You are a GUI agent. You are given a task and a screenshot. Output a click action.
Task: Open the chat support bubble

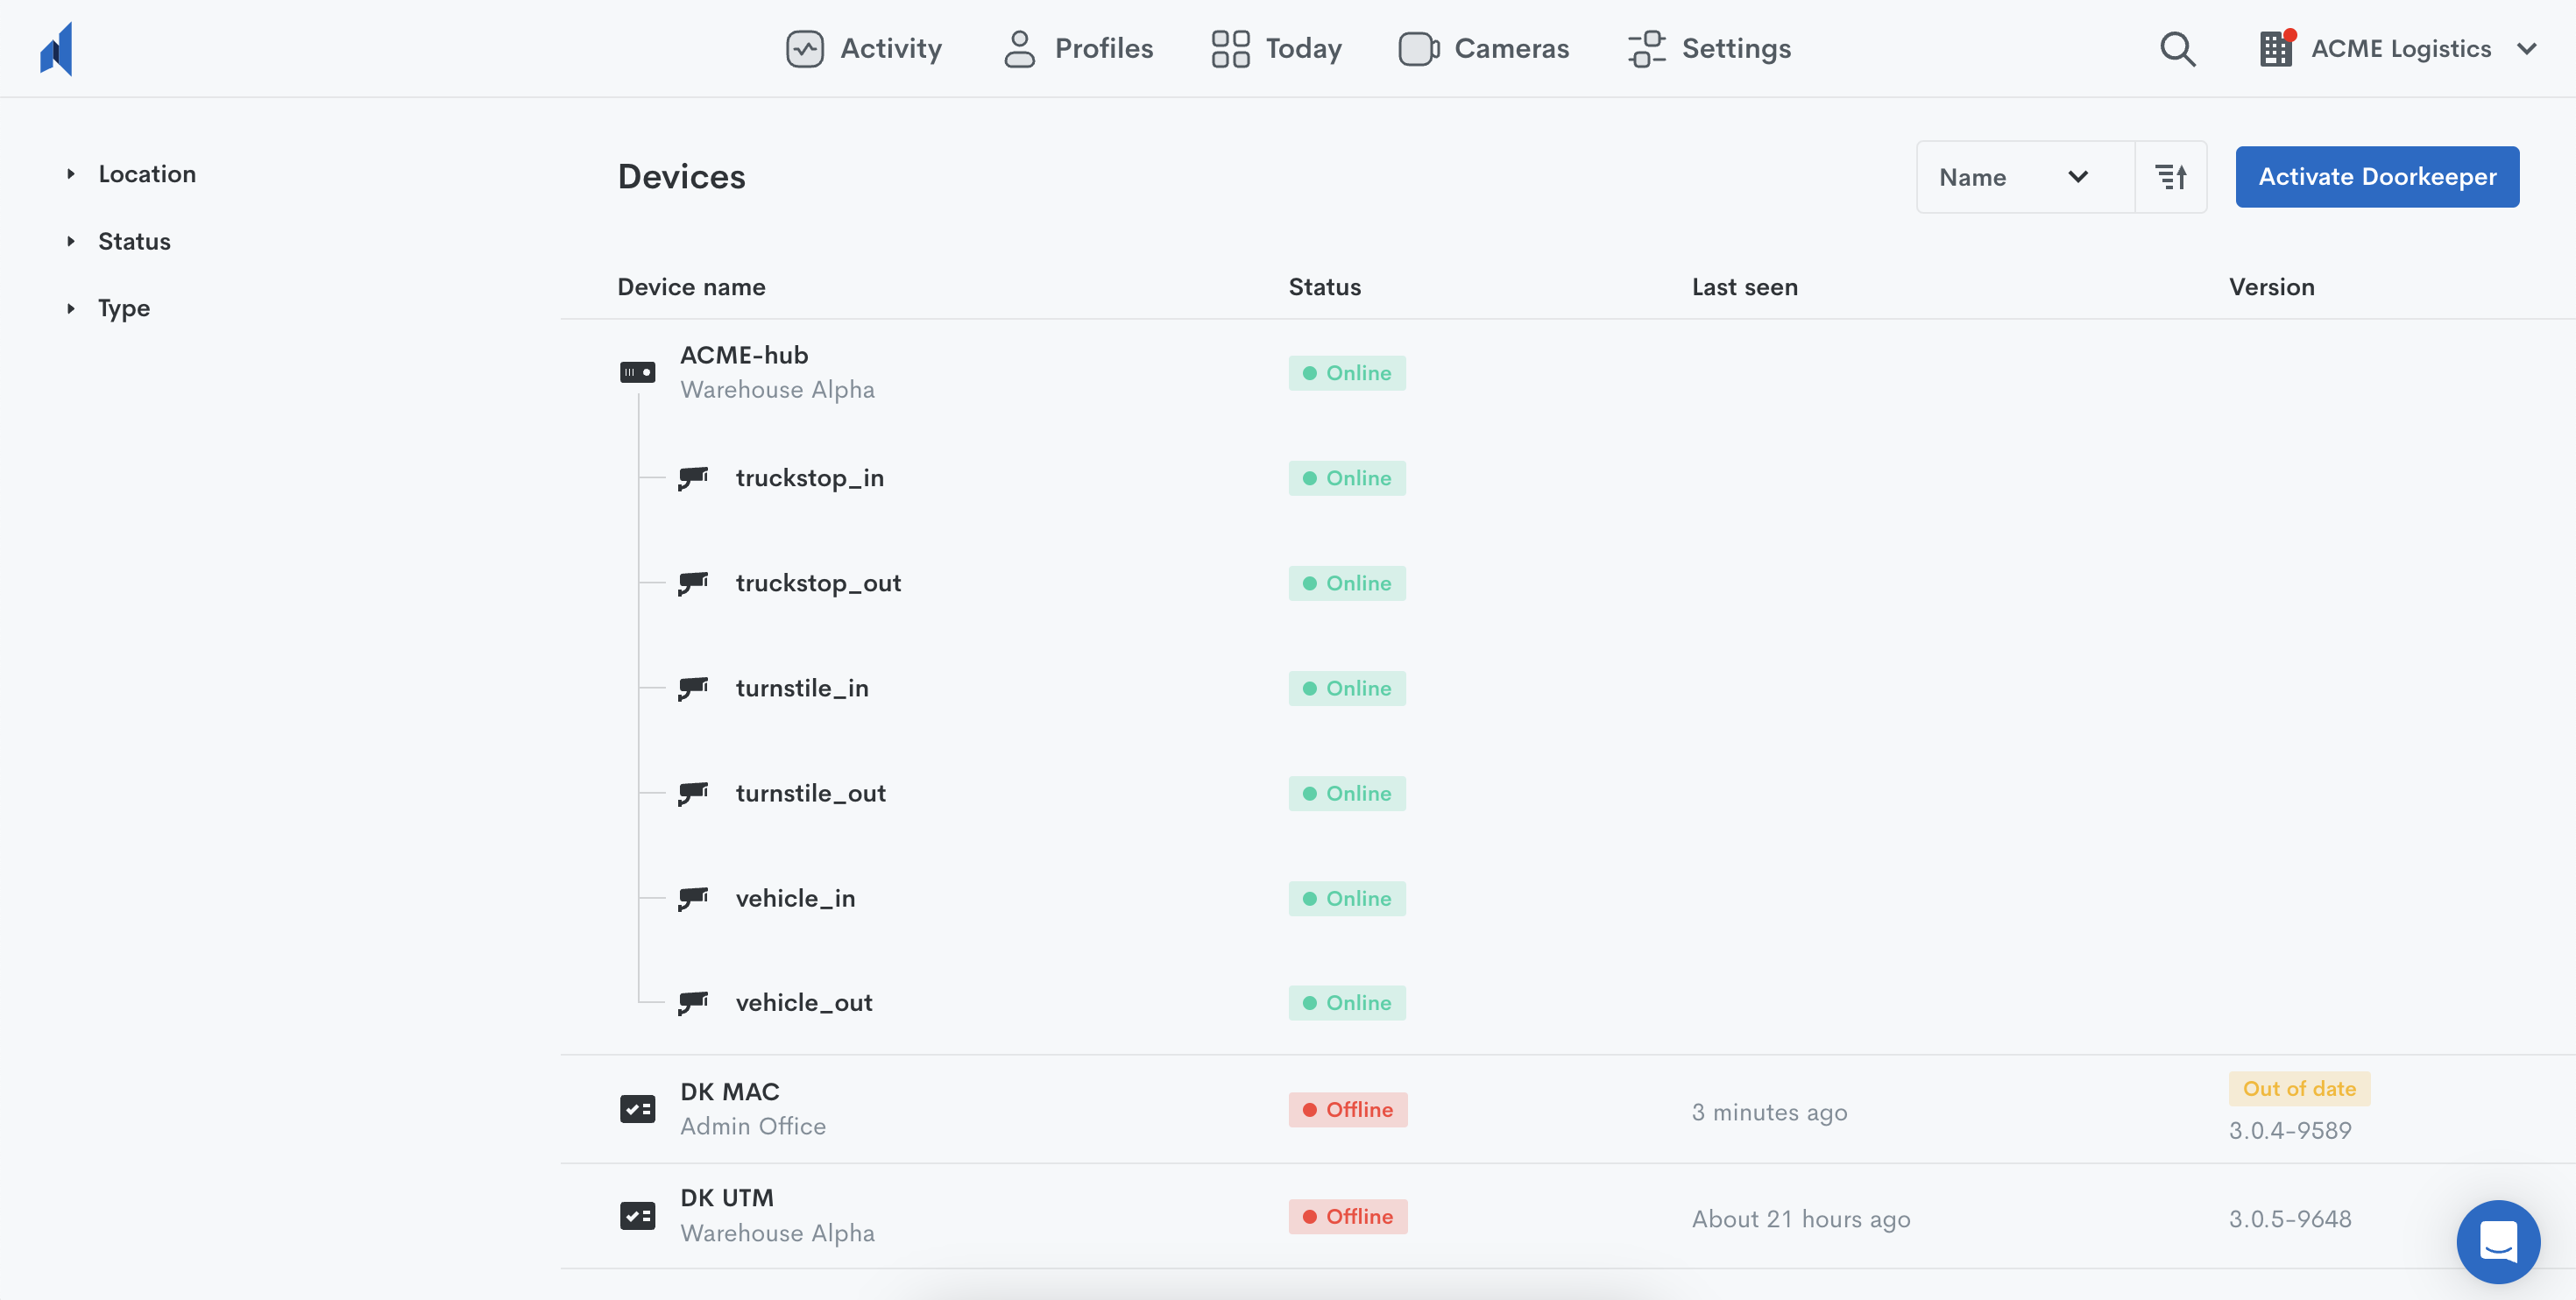click(x=2497, y=1241)
